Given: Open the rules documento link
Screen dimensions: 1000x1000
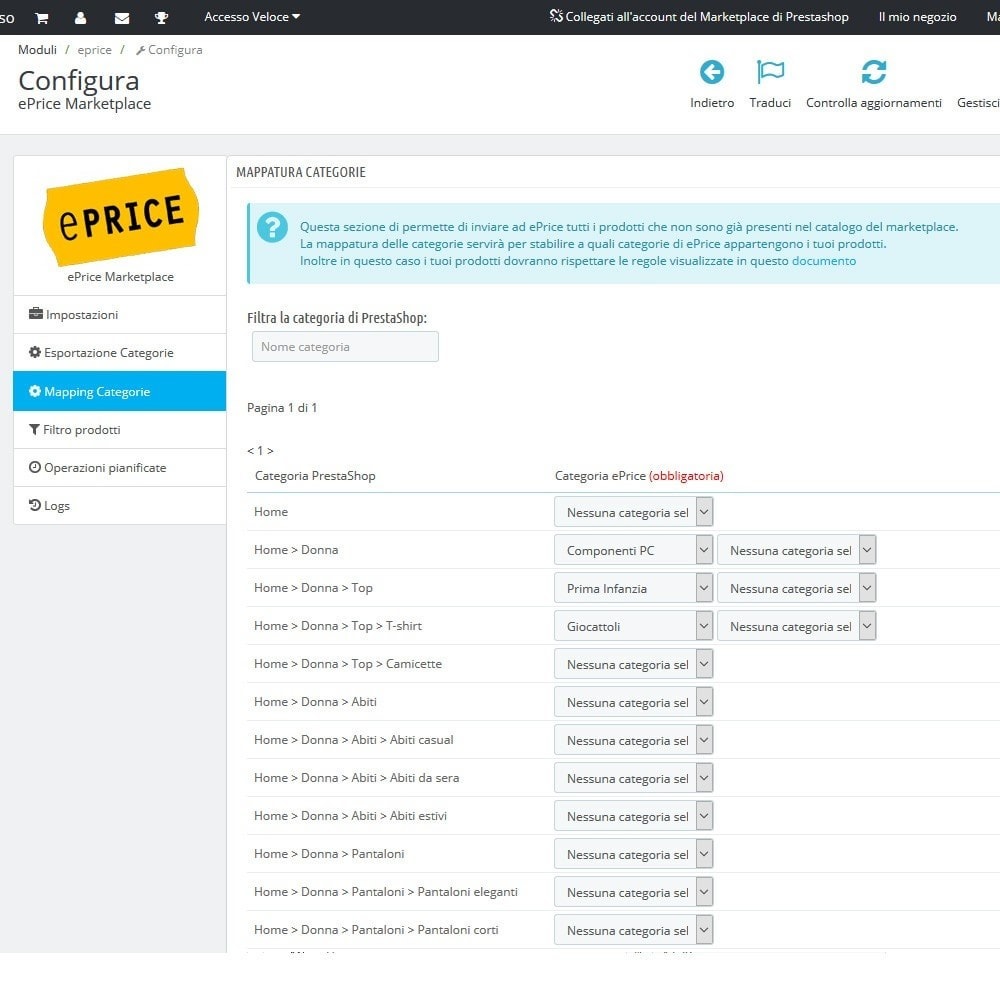Looking at the screenshot, I should (823, 261).
